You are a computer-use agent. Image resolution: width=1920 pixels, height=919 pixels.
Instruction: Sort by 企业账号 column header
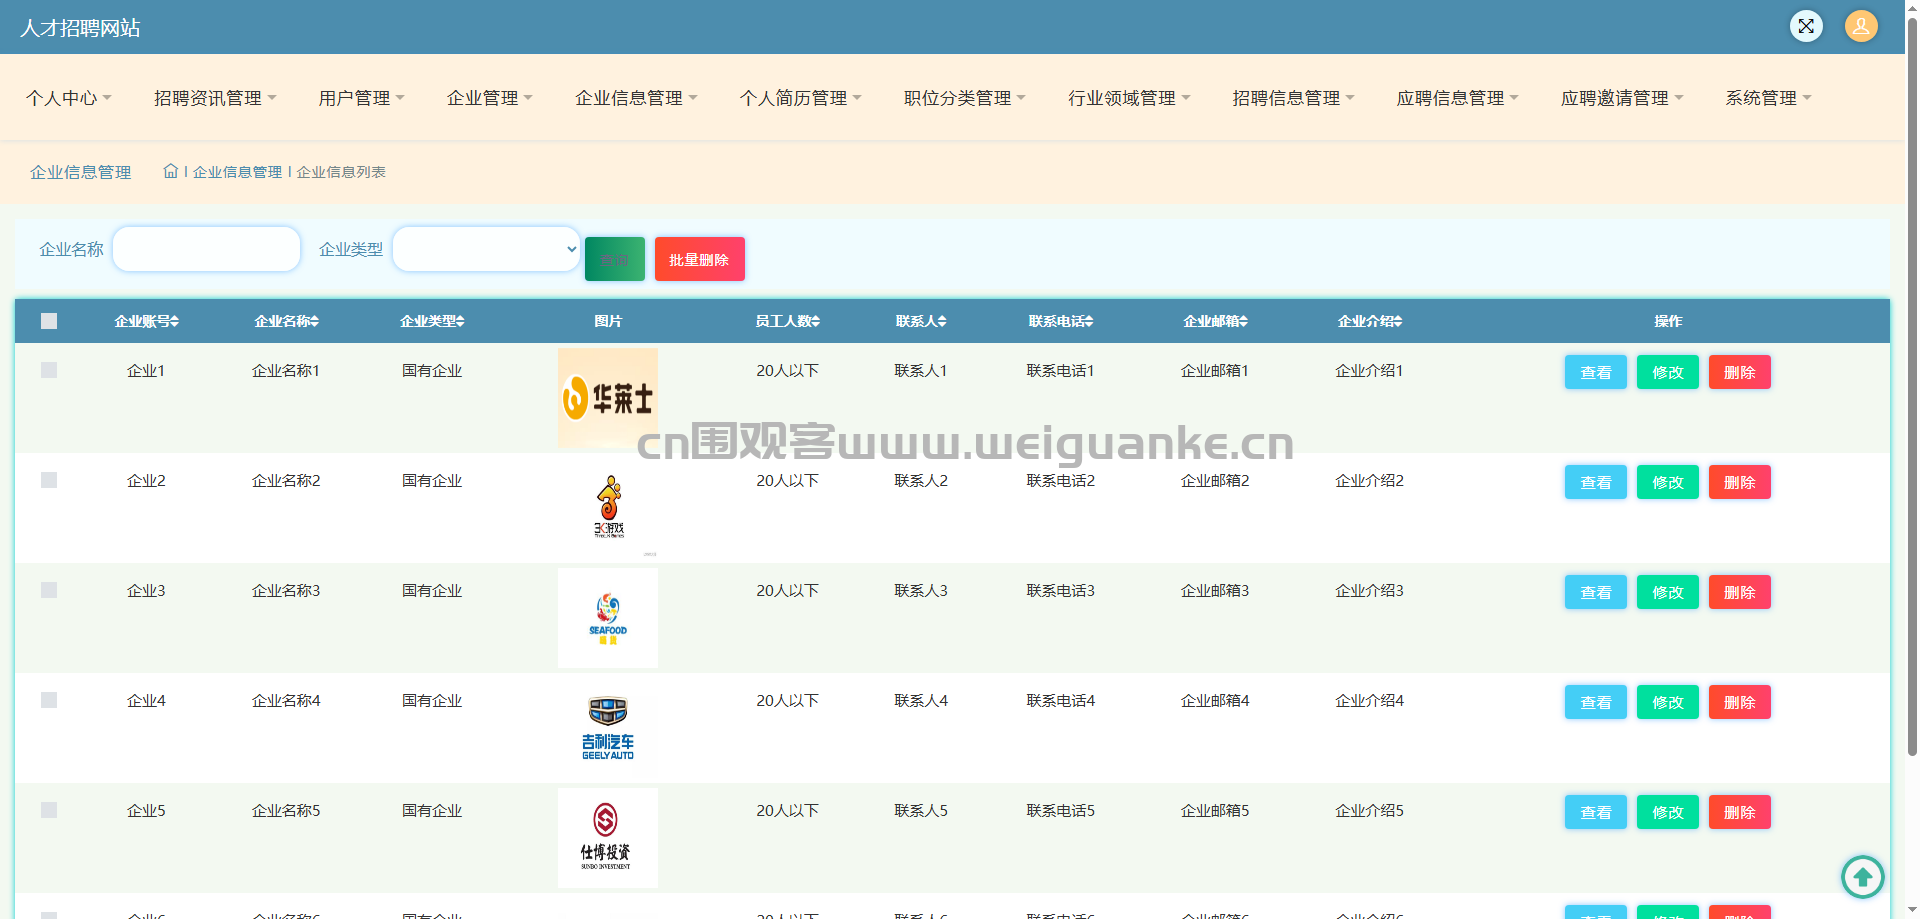146,321
